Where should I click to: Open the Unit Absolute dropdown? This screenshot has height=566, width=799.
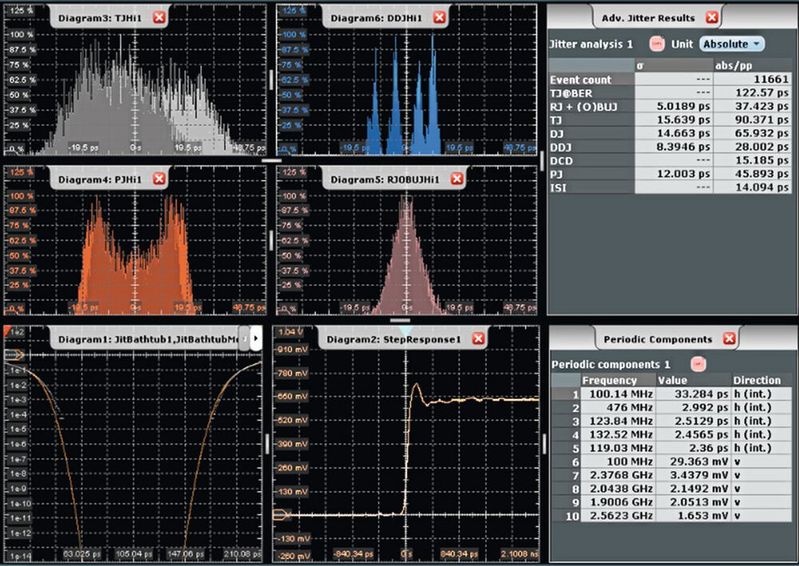tap(732, 44)
